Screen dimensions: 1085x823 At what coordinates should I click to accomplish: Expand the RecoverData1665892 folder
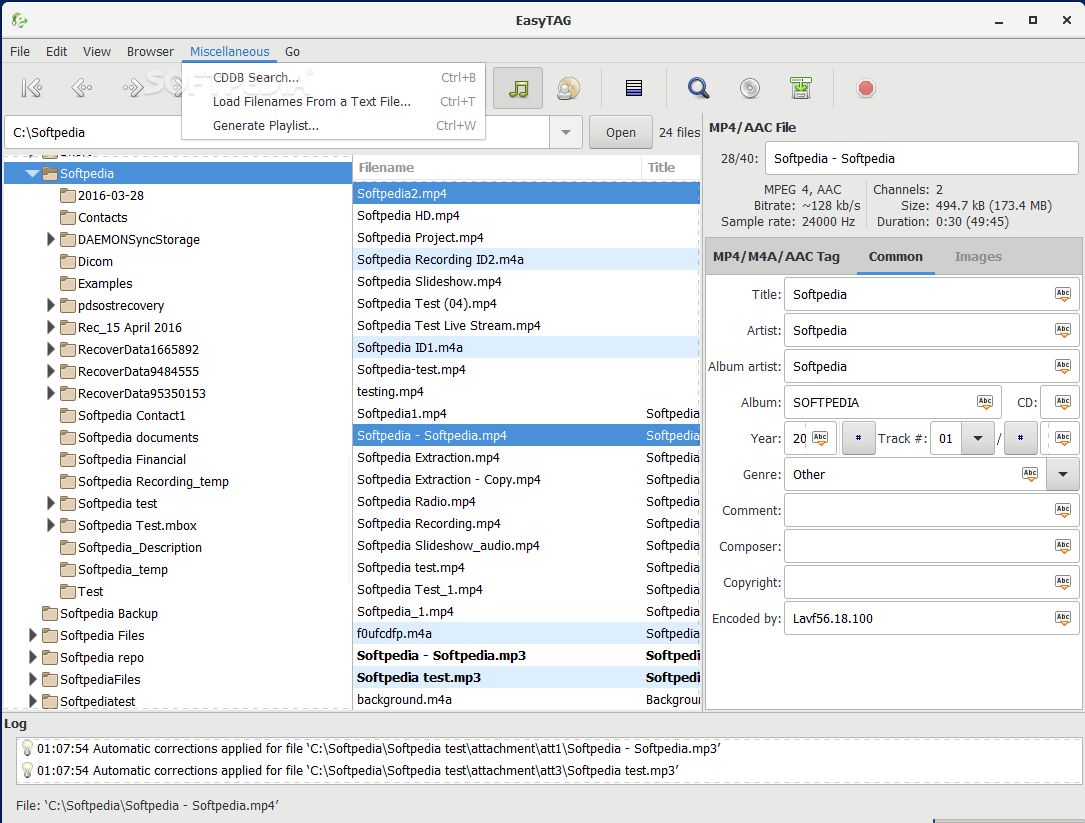tap(51, 350)
